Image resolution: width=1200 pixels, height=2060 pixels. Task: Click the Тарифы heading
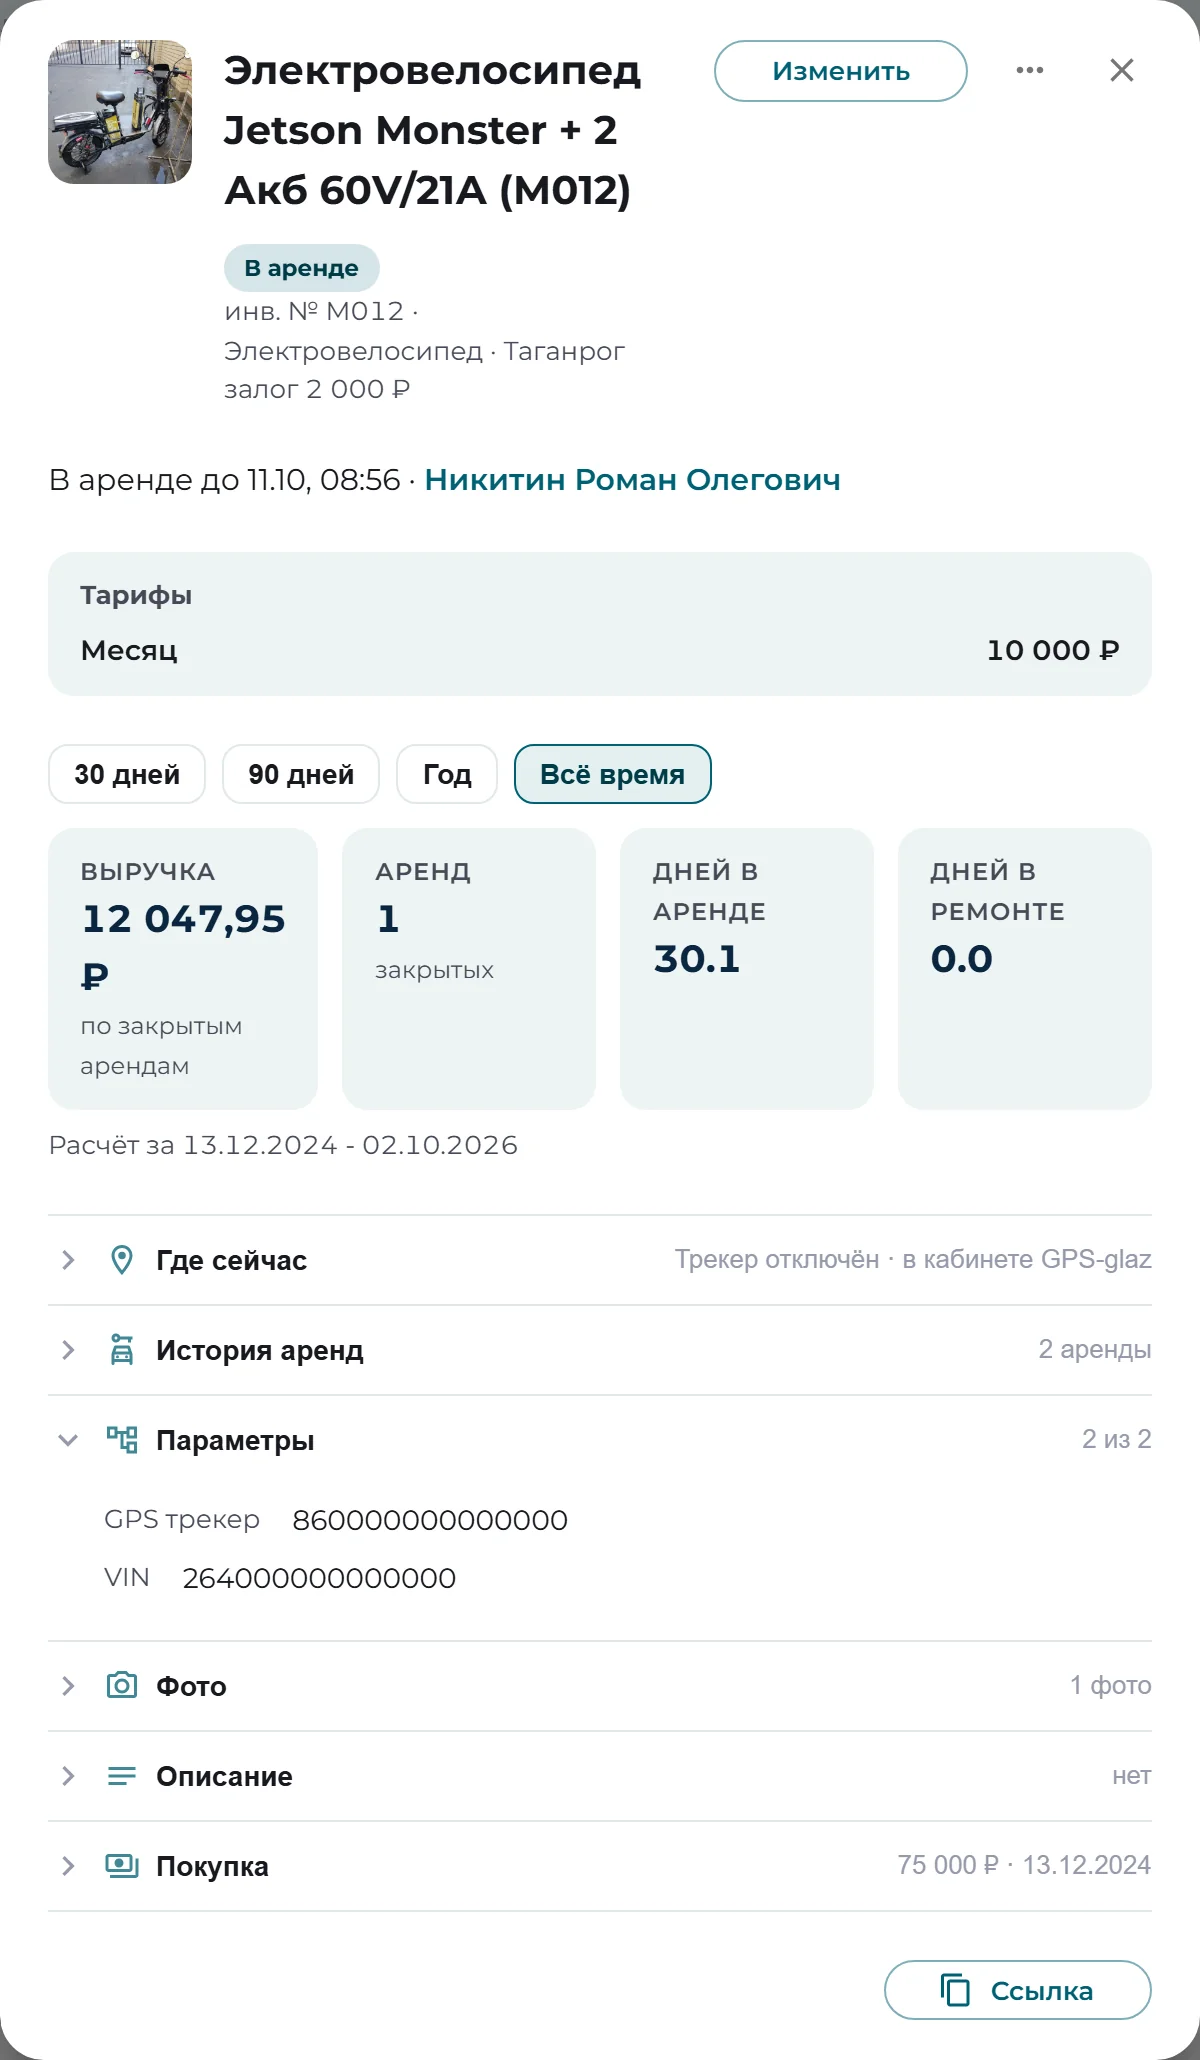pyautogui.click(x=136, y=595)
